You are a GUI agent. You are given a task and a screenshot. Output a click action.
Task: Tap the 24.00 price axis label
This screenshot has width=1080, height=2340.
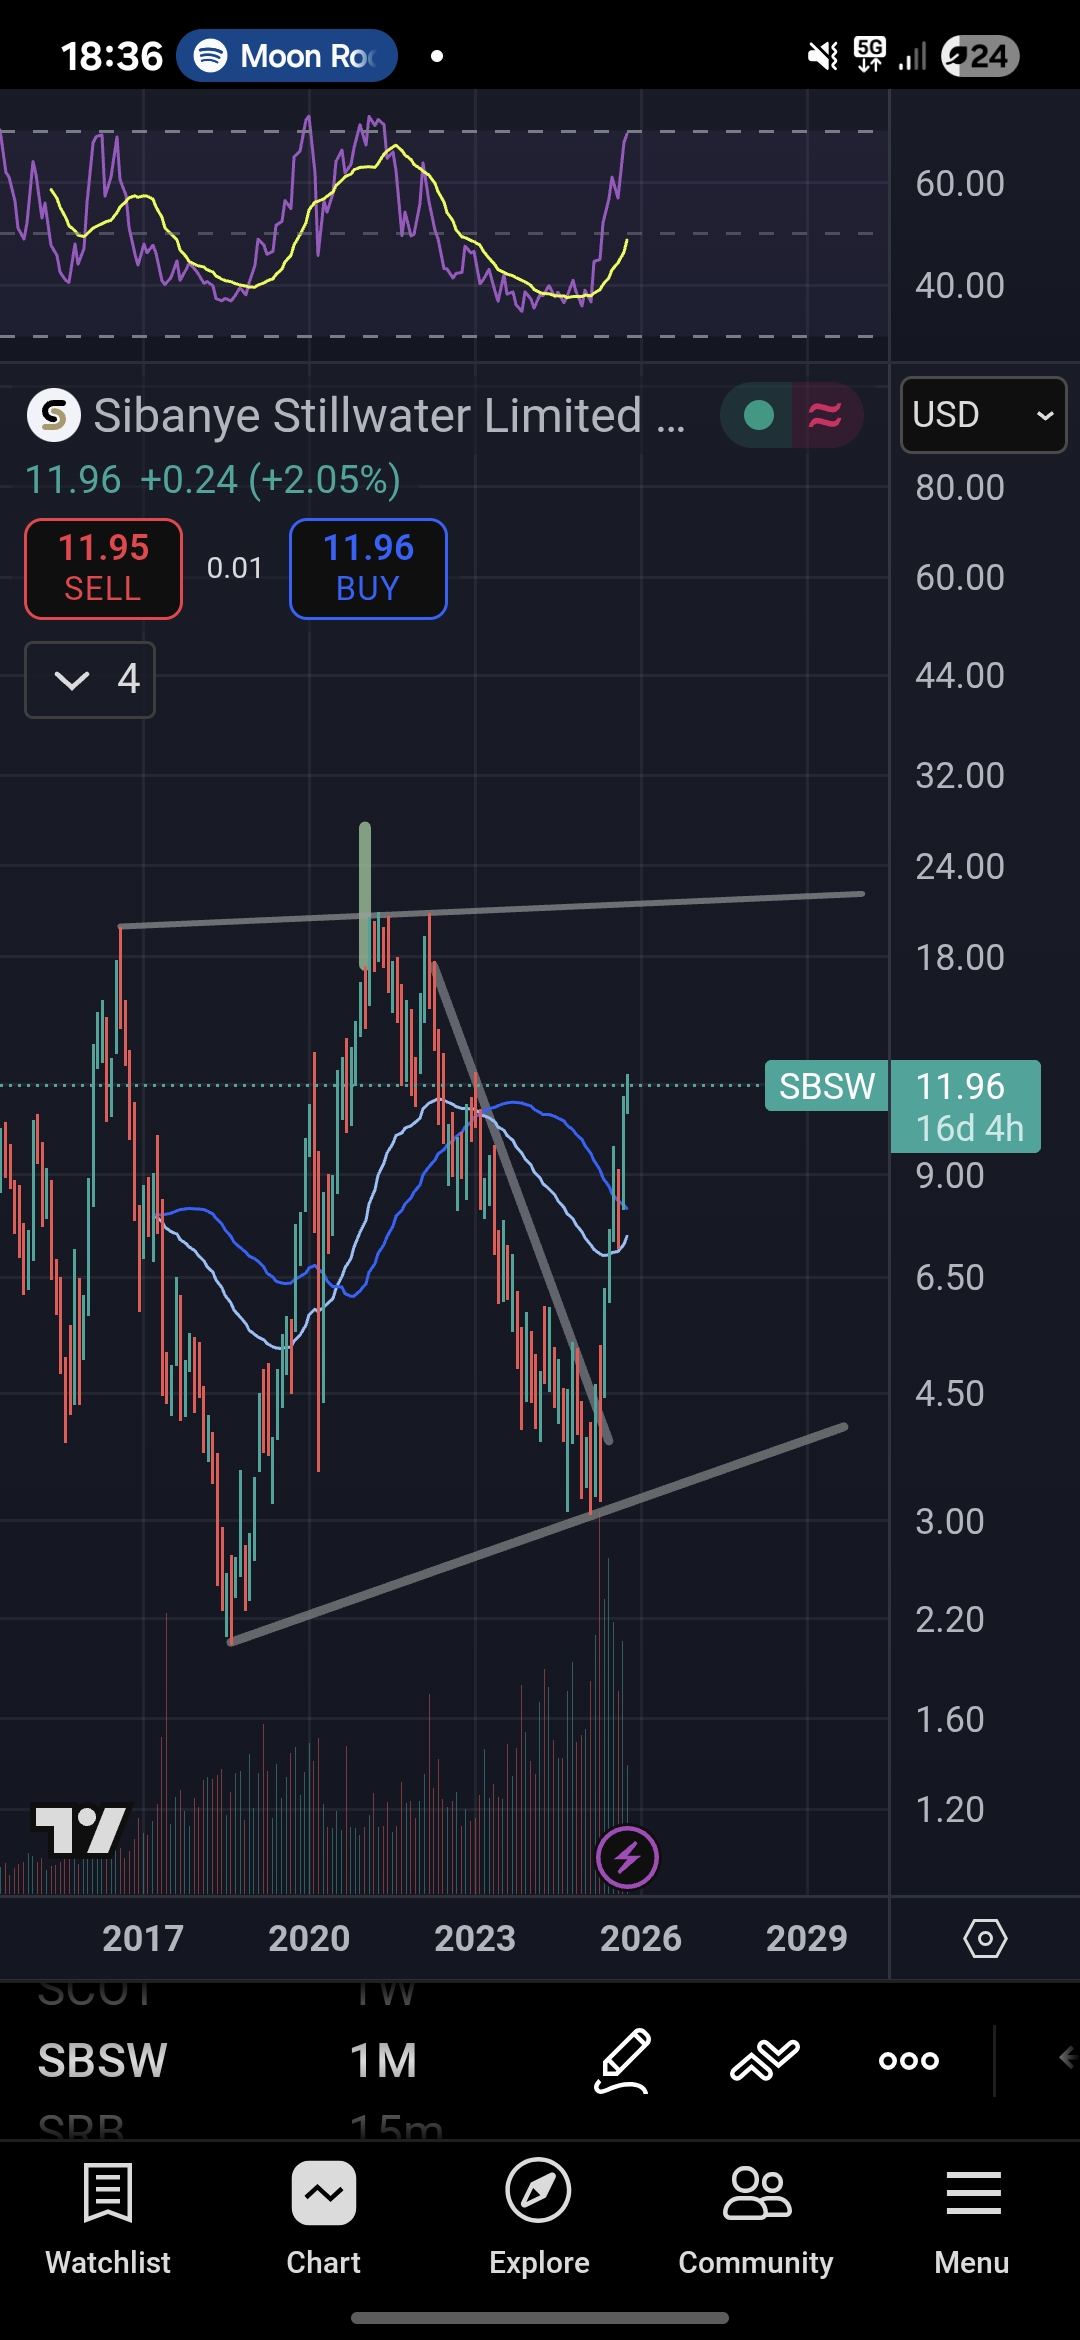tap(960, 867)
